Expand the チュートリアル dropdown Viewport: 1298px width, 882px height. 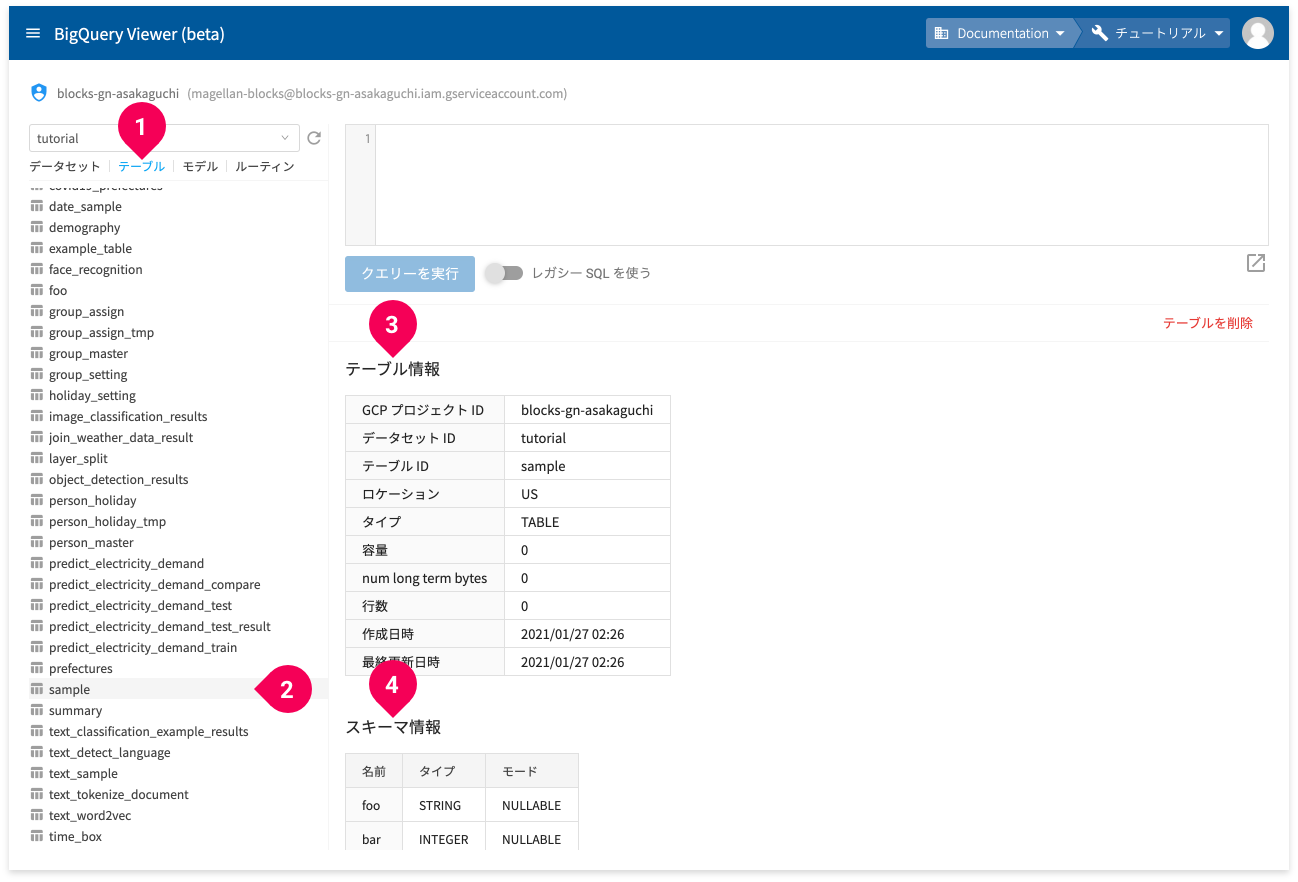[x=1157, y=33]
